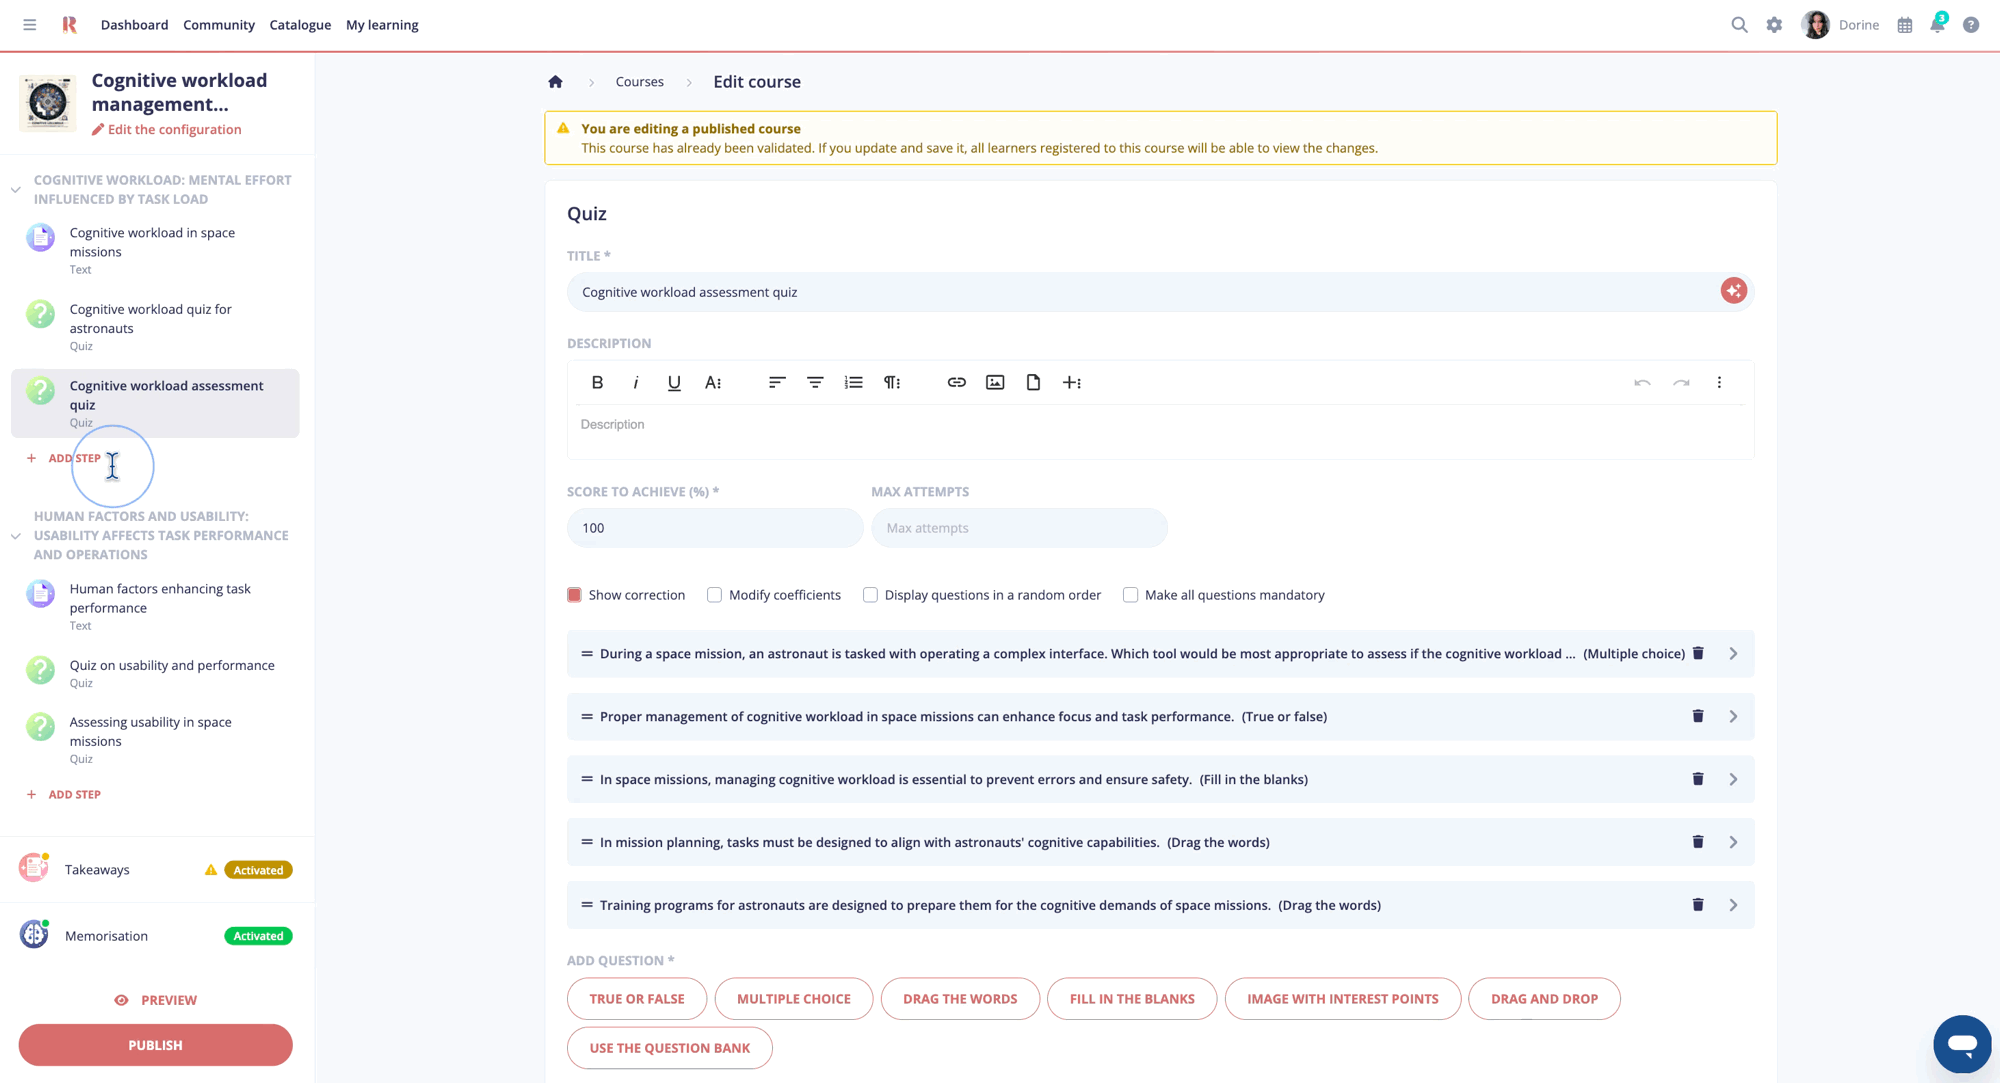Expand the Fill in the blanks question
Screen dimensions: 2000x1083
click(1733, 779)
